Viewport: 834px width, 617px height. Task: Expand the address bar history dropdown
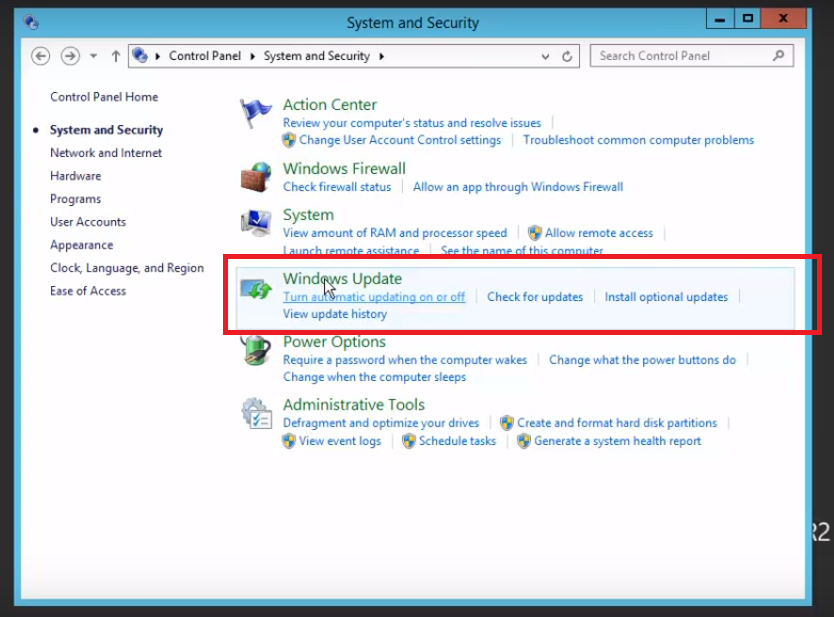pyautogui.click(x=545, y=56)
